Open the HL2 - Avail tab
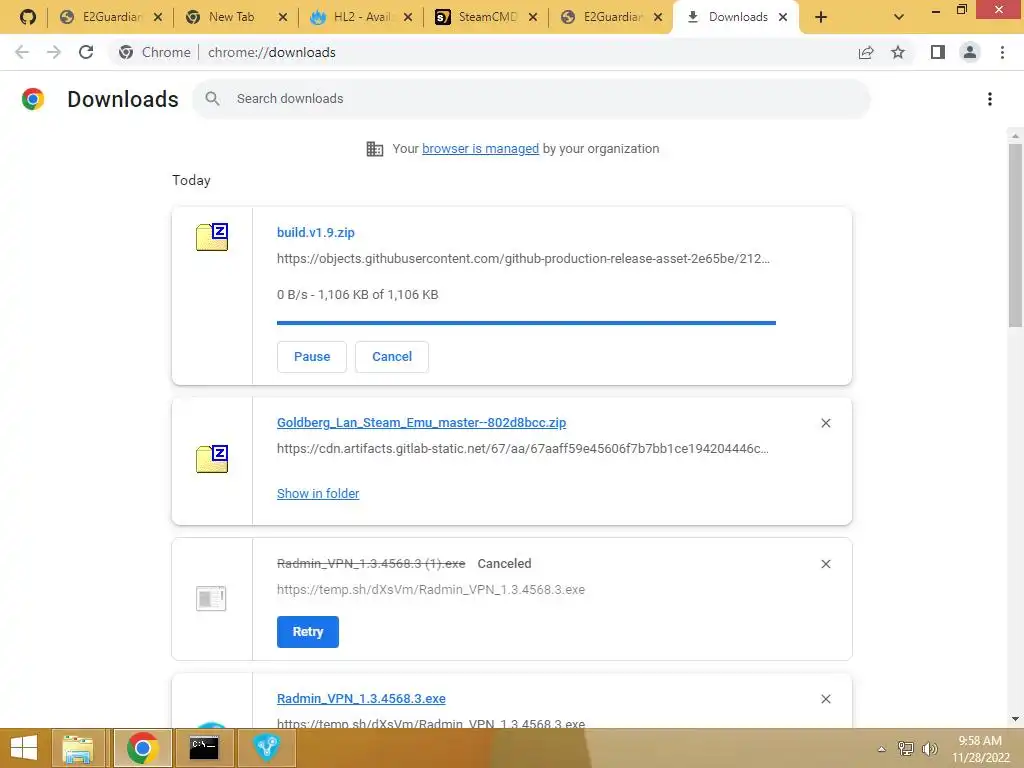The image size is (1024, 768). click(x=362, y=17)
